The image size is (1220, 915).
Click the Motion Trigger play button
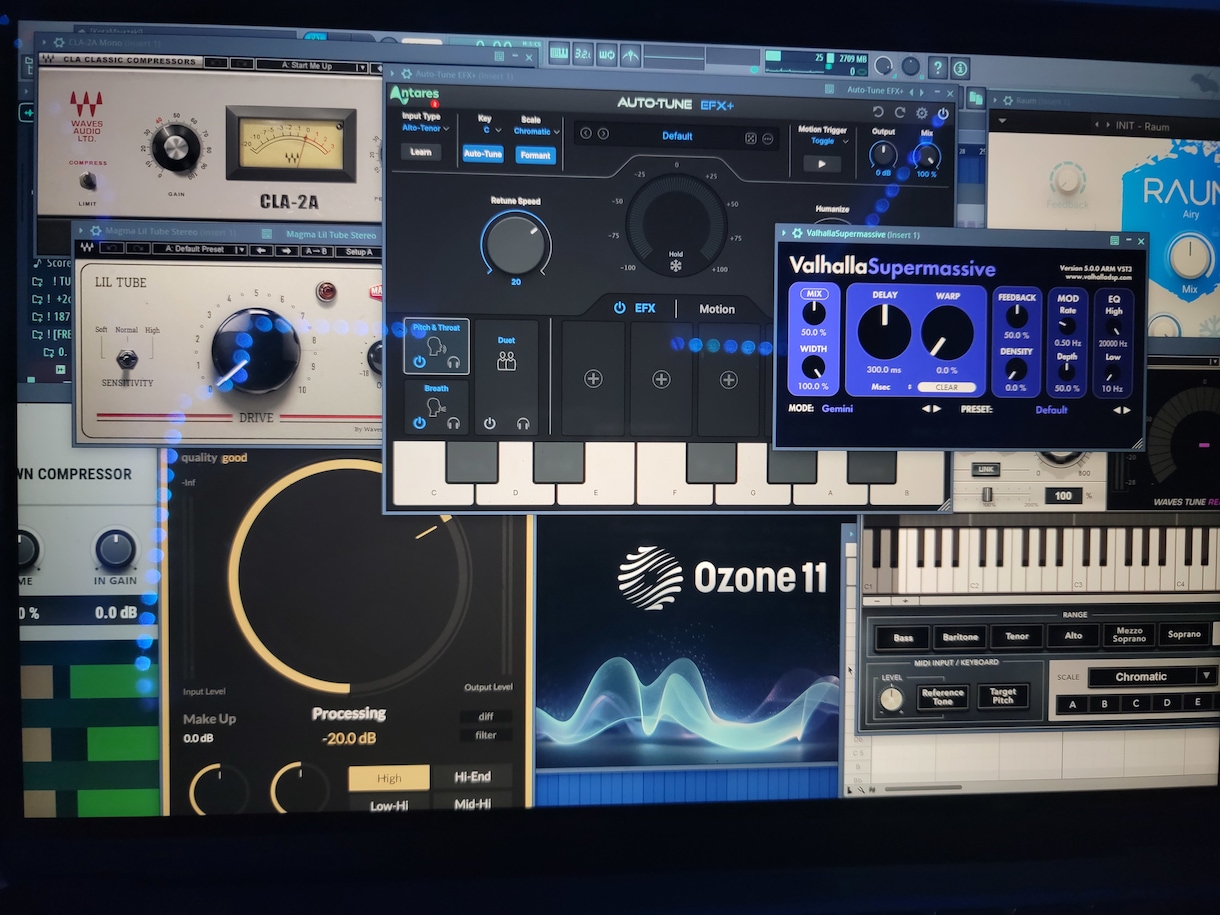tap(822, 163)
